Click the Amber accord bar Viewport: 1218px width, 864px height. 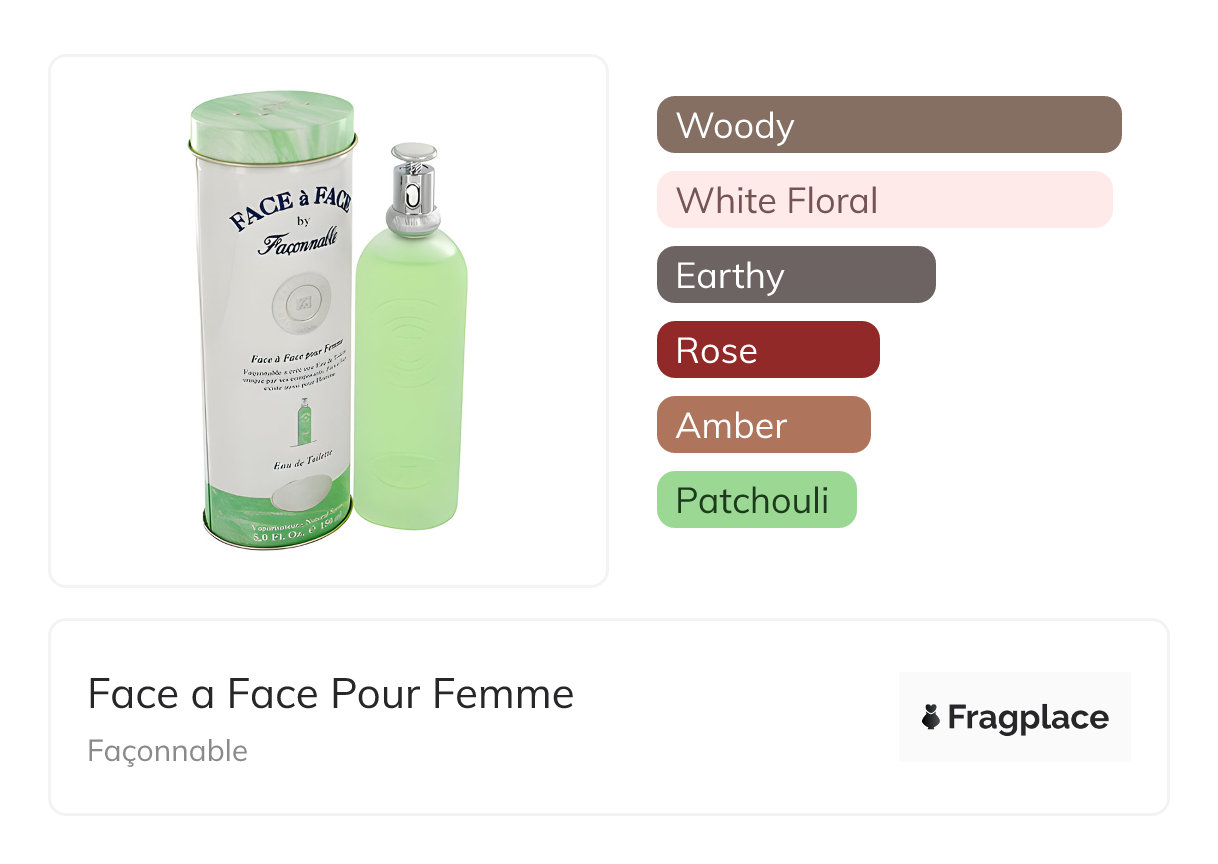[763, 425]
